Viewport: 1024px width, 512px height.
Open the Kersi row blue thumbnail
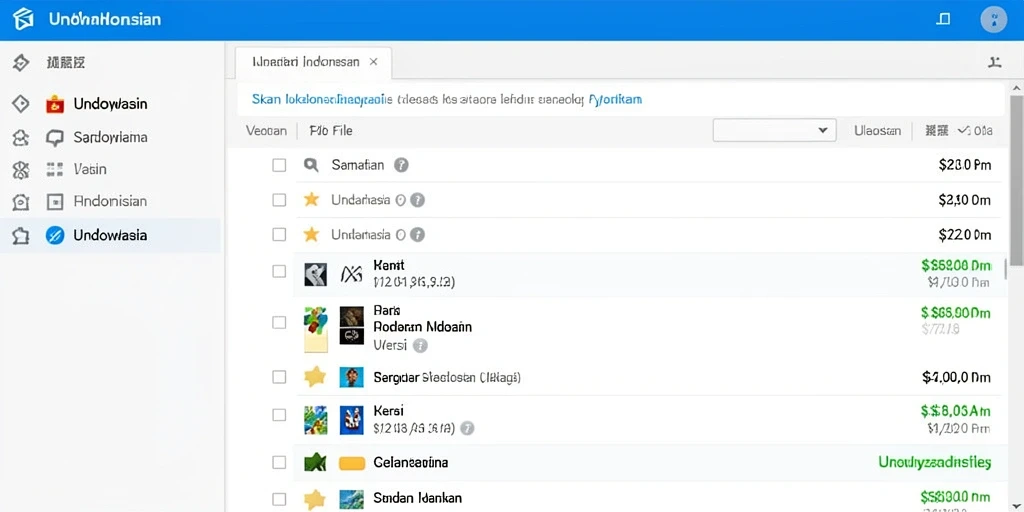tap(351, 421)
